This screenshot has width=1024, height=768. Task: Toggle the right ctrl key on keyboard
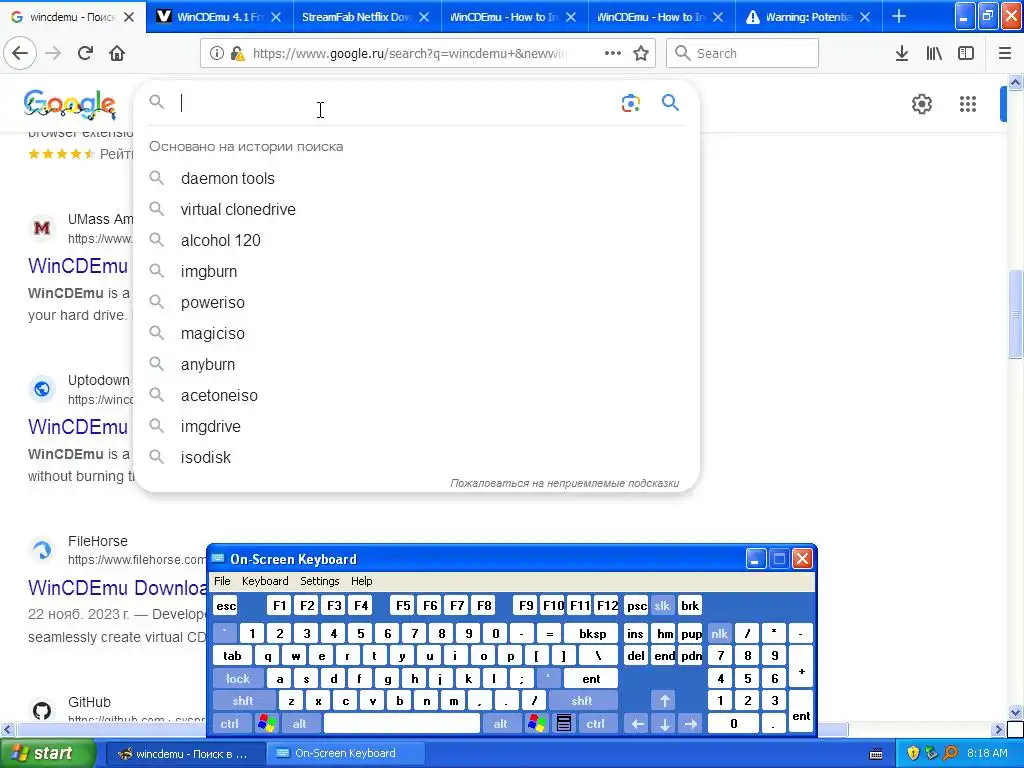596,724
